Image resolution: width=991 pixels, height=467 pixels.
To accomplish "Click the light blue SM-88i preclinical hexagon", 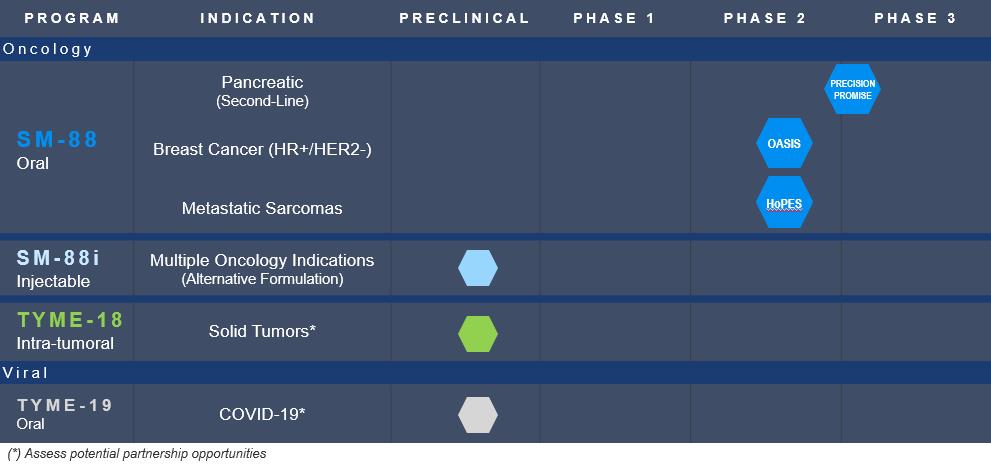I will [x=478, y=268].
